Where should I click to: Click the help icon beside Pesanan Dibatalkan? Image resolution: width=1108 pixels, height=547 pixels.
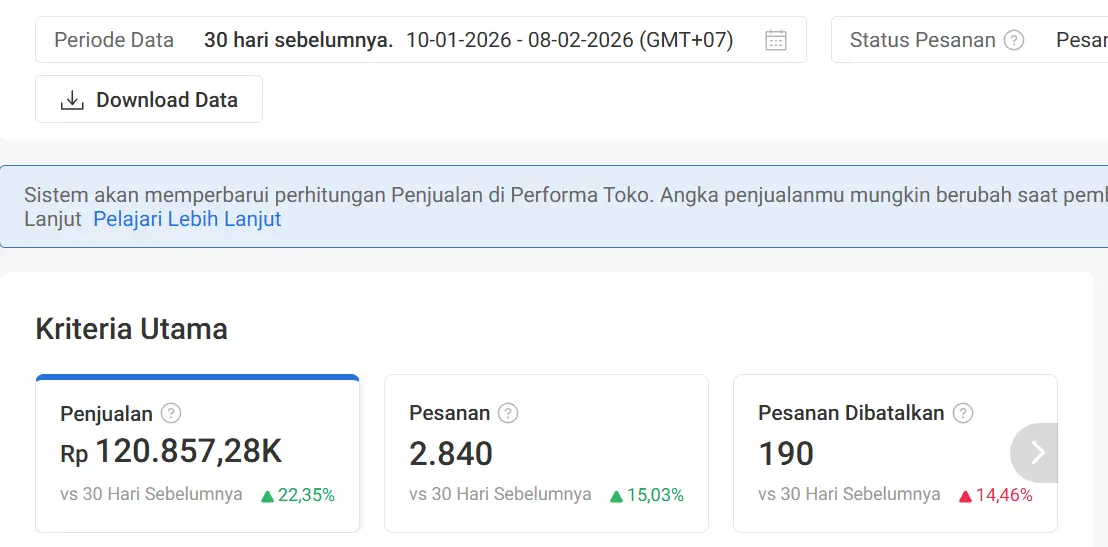point(962,413)
